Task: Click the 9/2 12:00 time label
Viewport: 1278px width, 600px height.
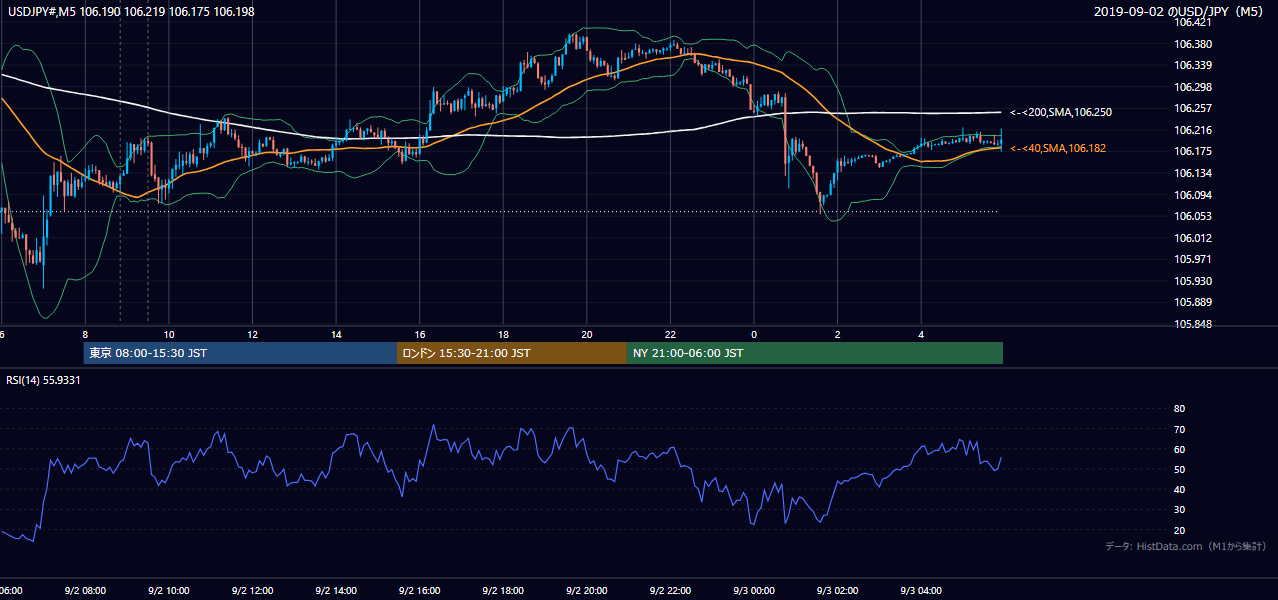Action: click(x=252, y=590)
